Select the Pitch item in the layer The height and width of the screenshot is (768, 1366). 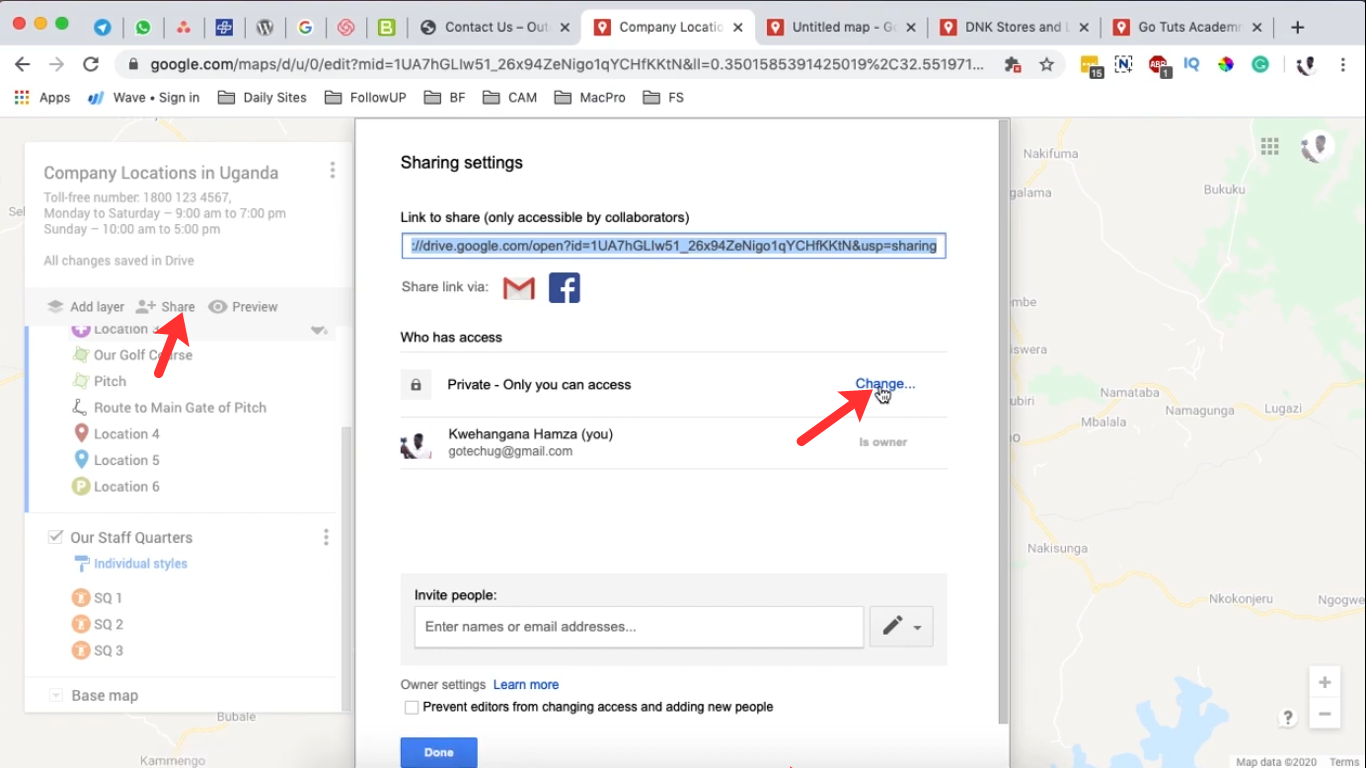[110, 381]
